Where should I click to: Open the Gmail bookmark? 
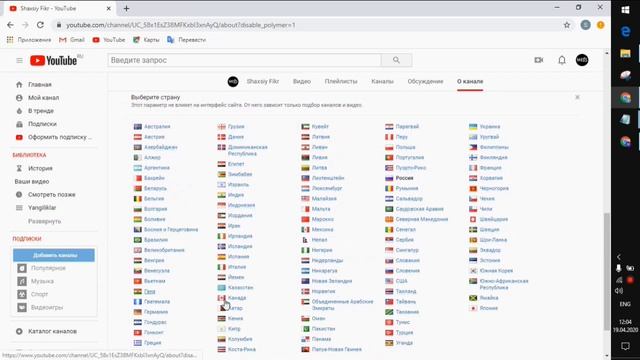[x=72, y=40]
